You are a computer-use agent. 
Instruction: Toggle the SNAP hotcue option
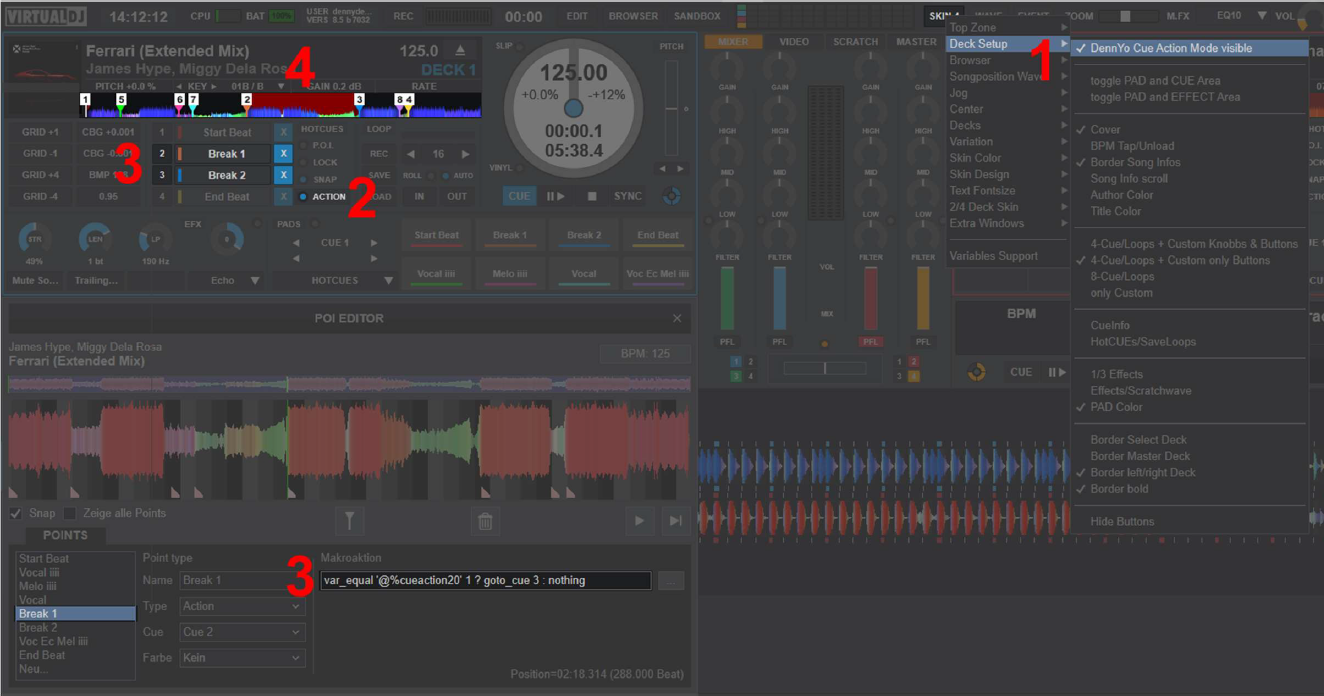coord(319,180)
